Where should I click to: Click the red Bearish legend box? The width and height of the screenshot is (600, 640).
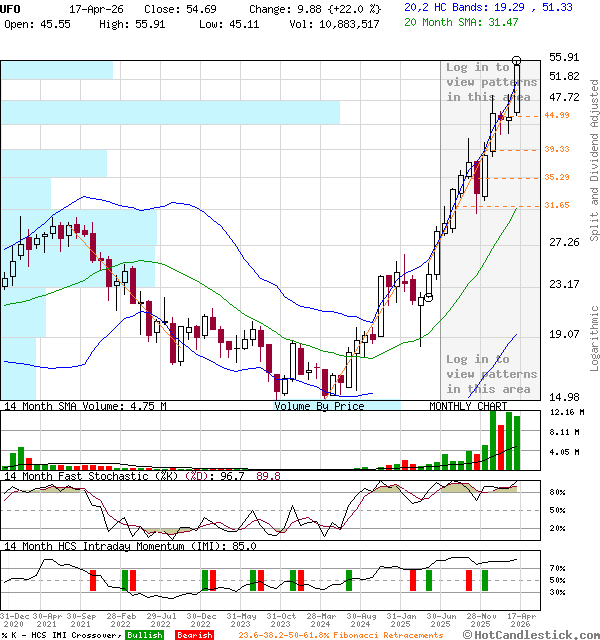click(x=194, y=635)
